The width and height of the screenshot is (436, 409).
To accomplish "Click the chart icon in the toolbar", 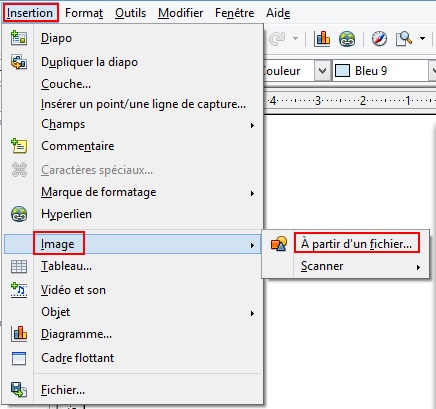I will pyautogui.click(x=322, y=39).
